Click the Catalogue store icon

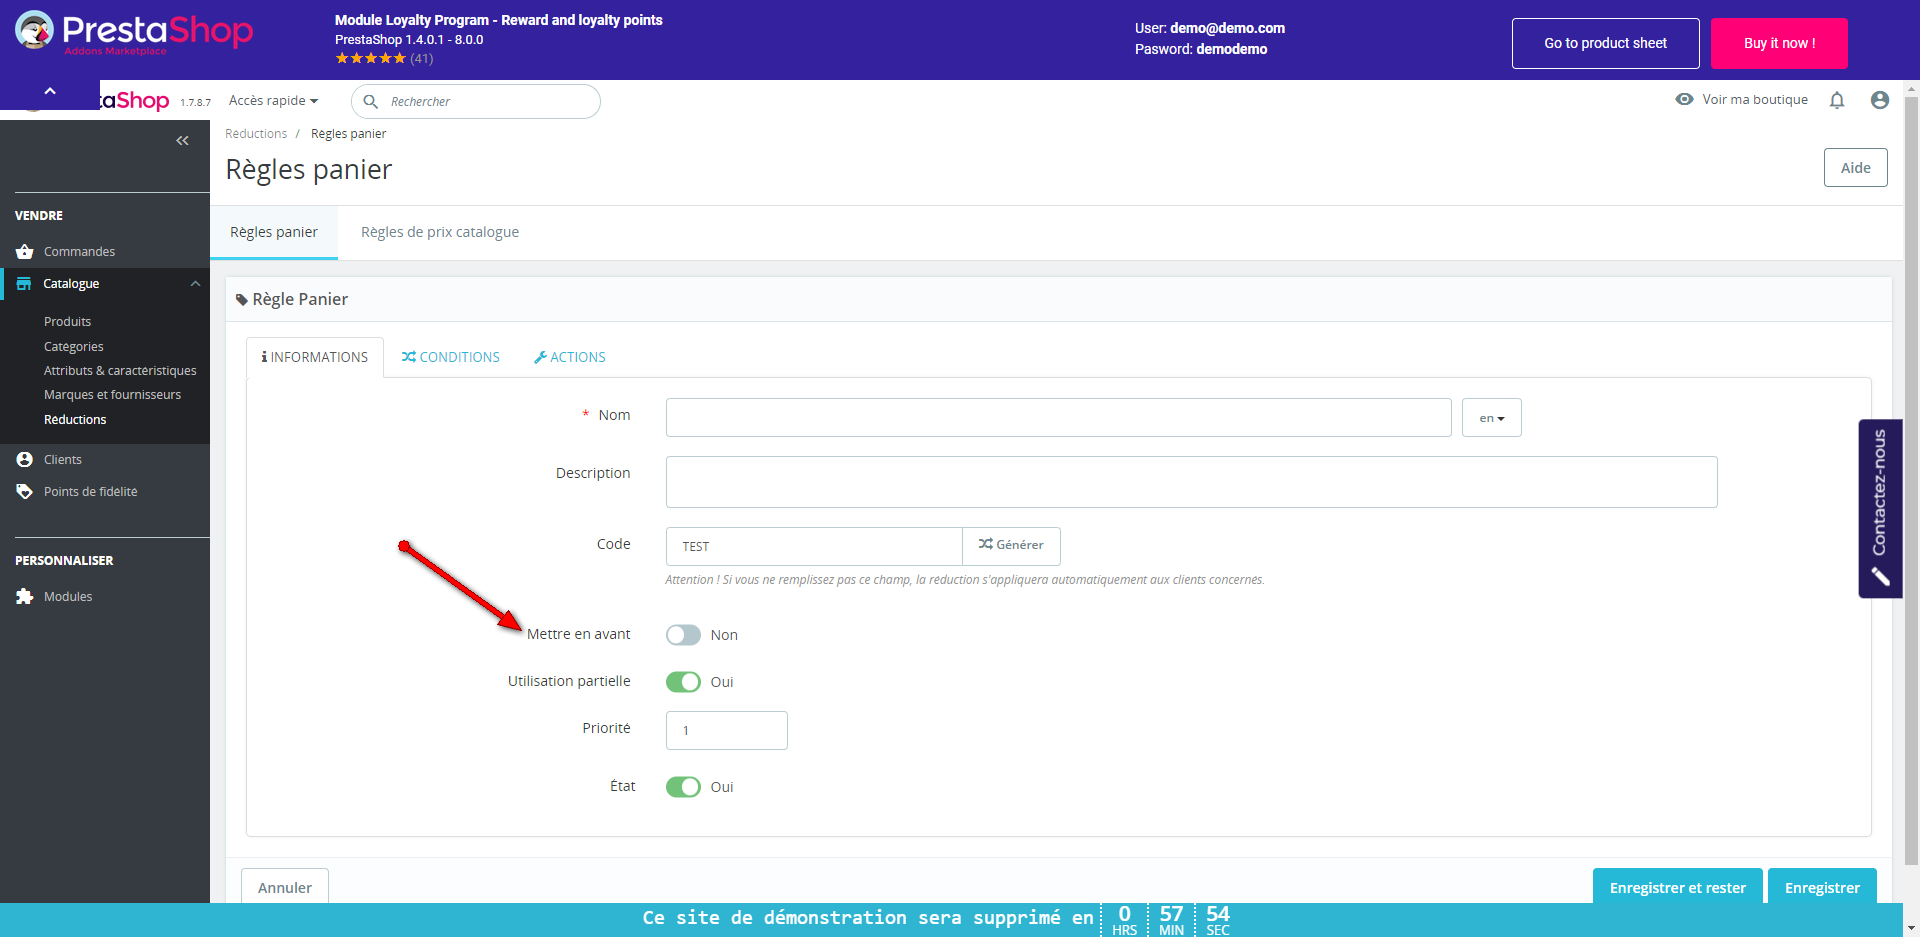point(24,284)
